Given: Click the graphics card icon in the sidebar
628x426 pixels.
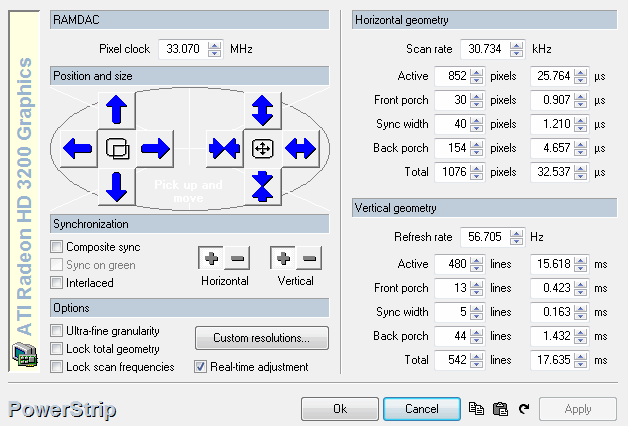Looking at the screenshot, I should coord(25,354).
